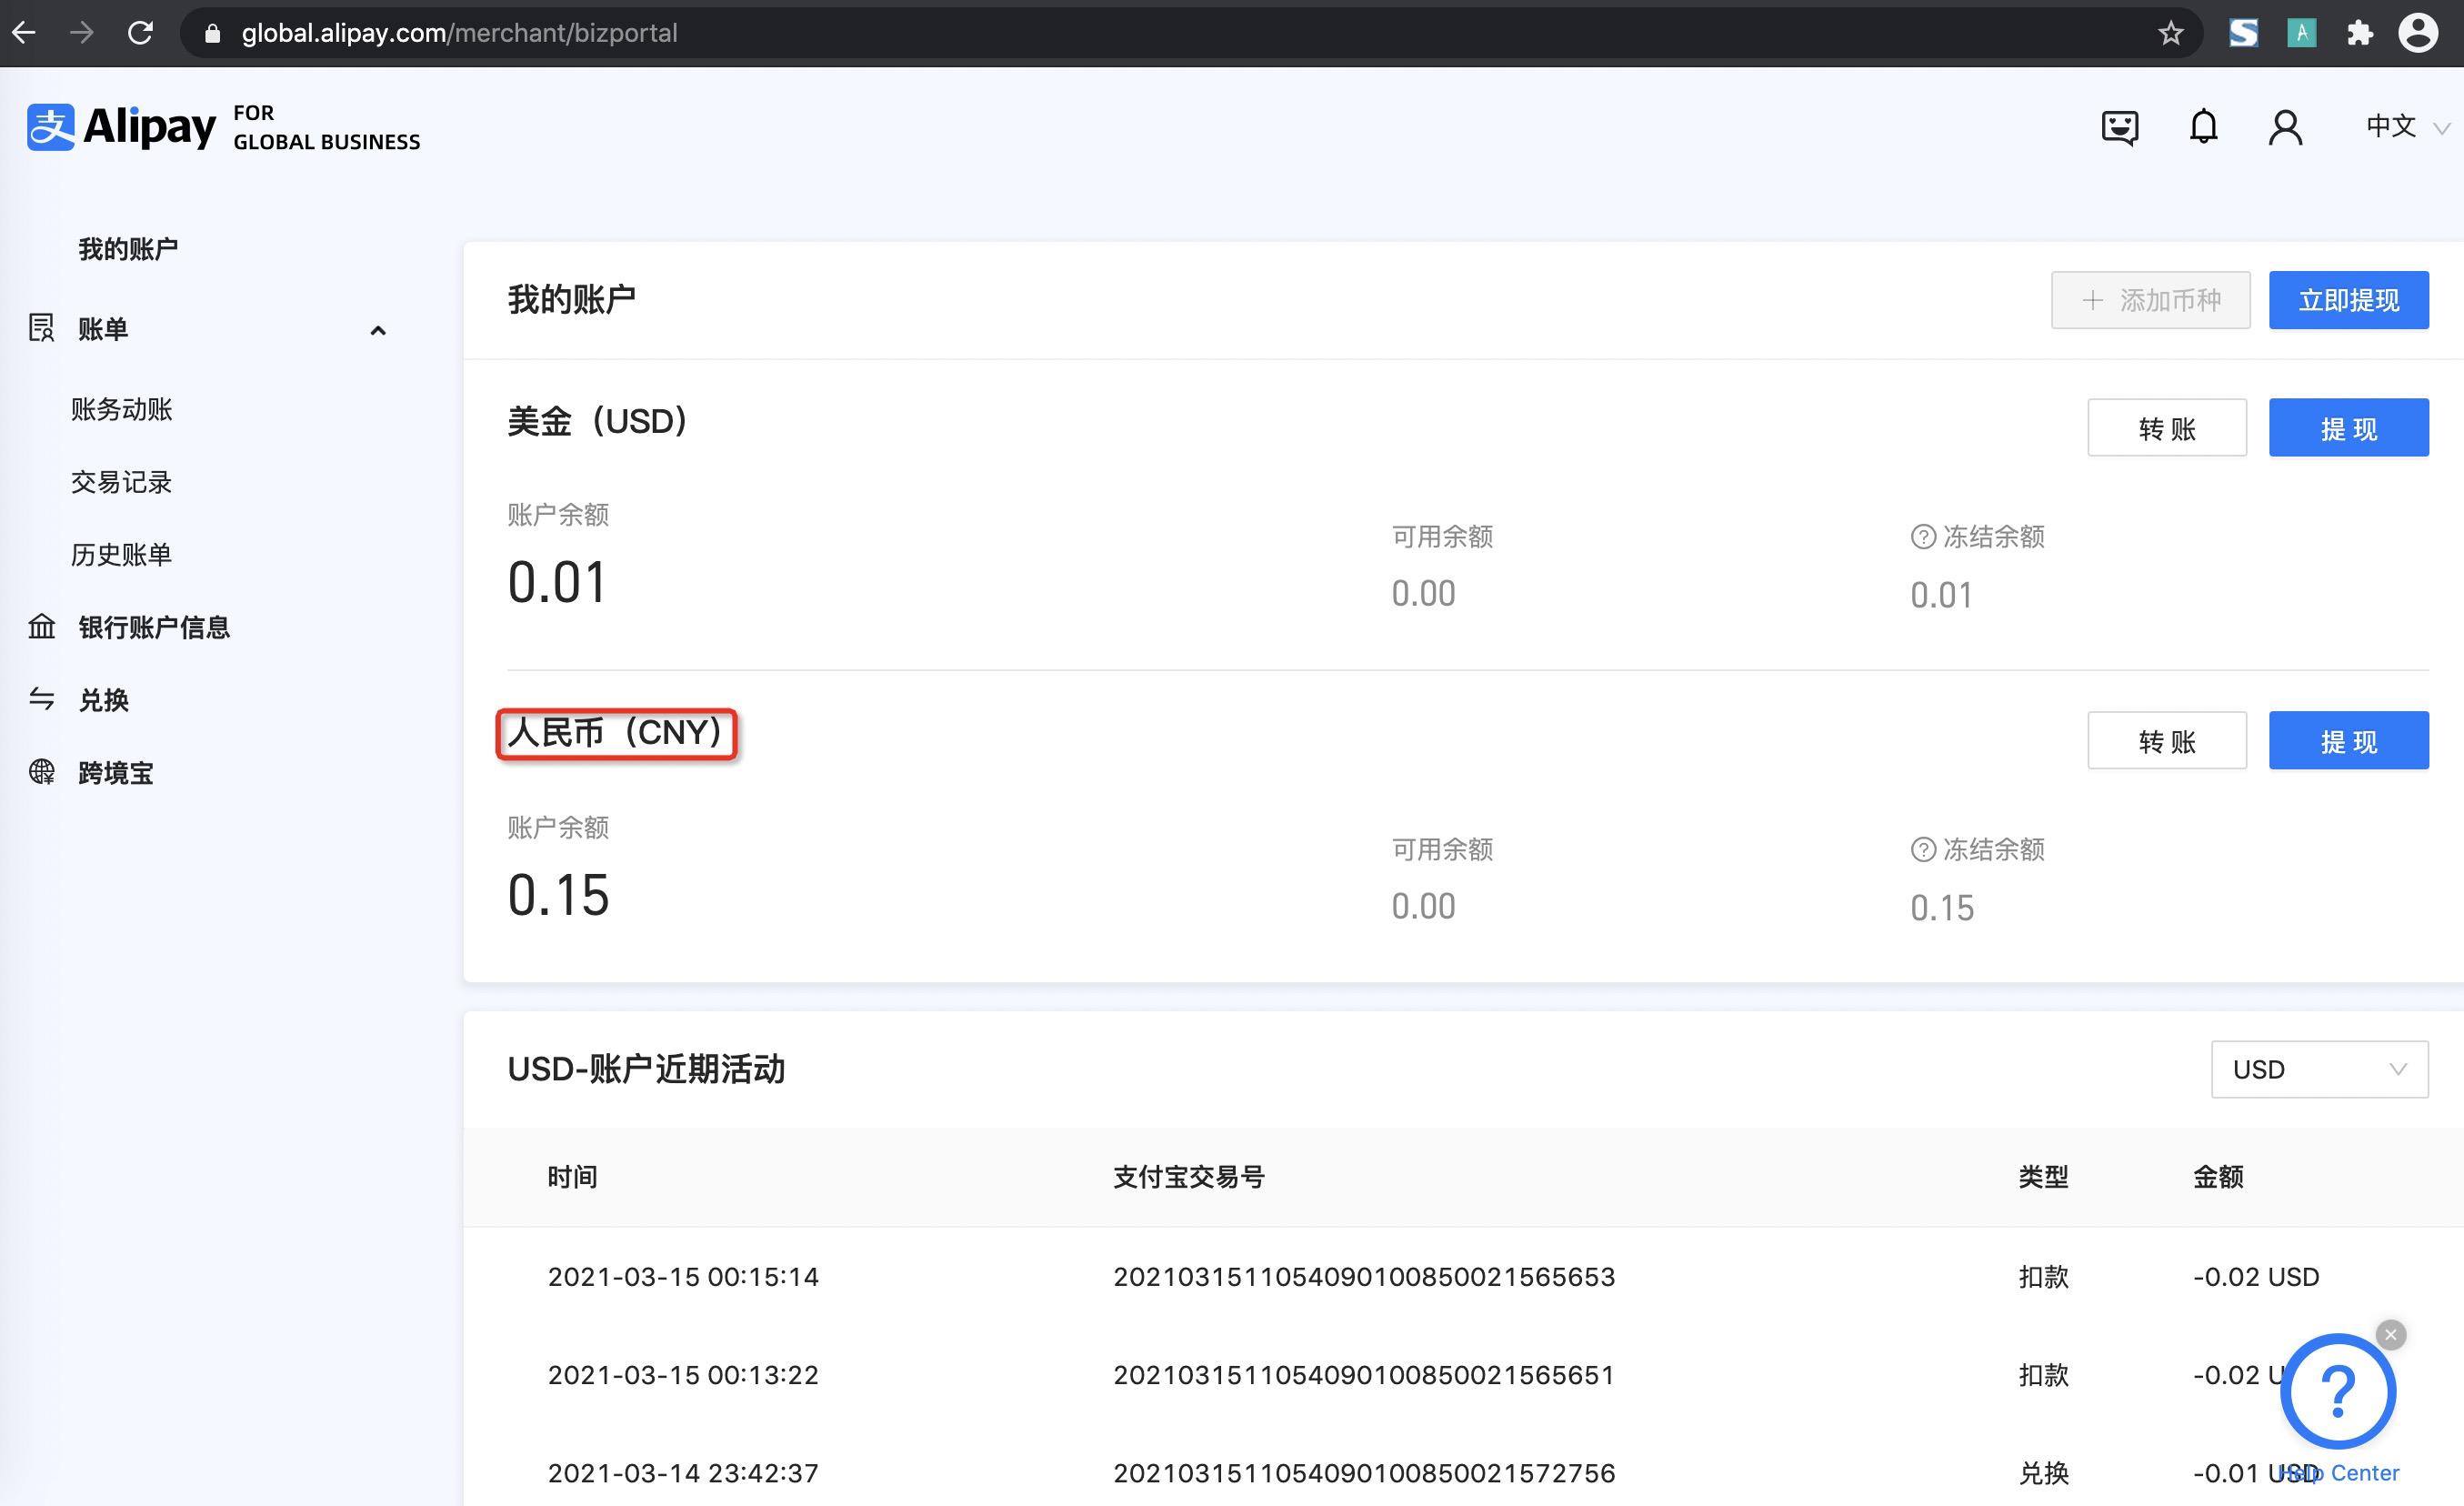Select the 账单 icon in the sidebar
The height and width of the screenshot is (1506, 2464).
(41, 328)
